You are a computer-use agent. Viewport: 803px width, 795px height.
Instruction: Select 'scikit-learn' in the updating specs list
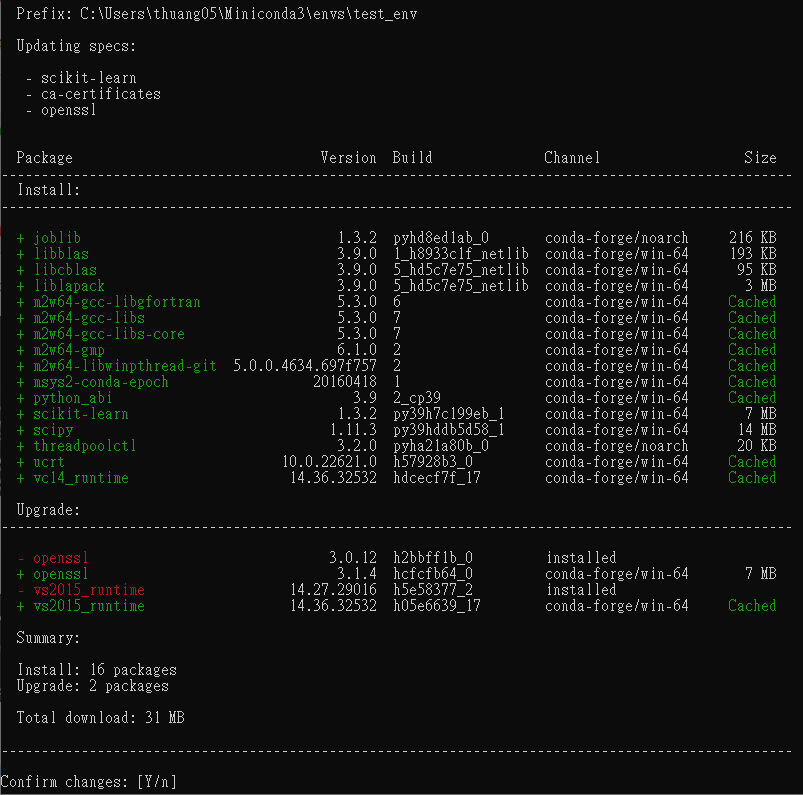point(89,78)
